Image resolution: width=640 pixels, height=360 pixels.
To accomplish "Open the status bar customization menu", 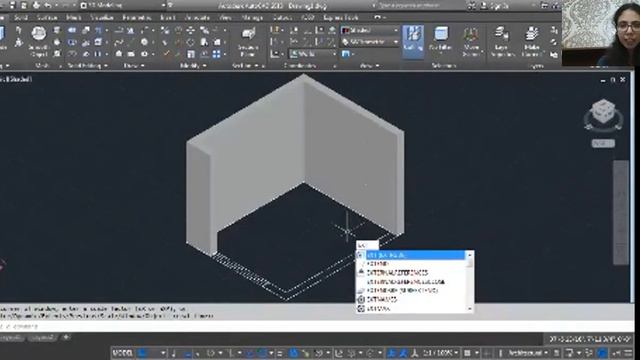I will [629, 353].
